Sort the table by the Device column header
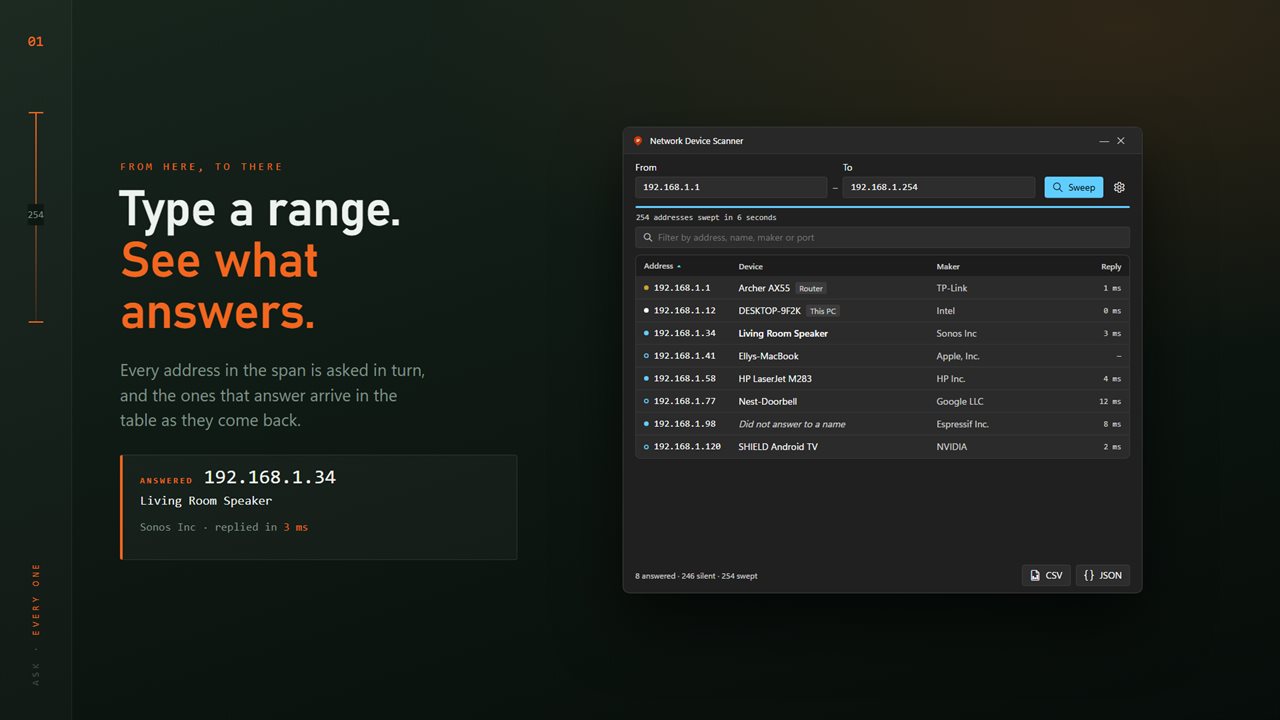The height and width of the screenshot is (720, 1280). pos(751,266)
